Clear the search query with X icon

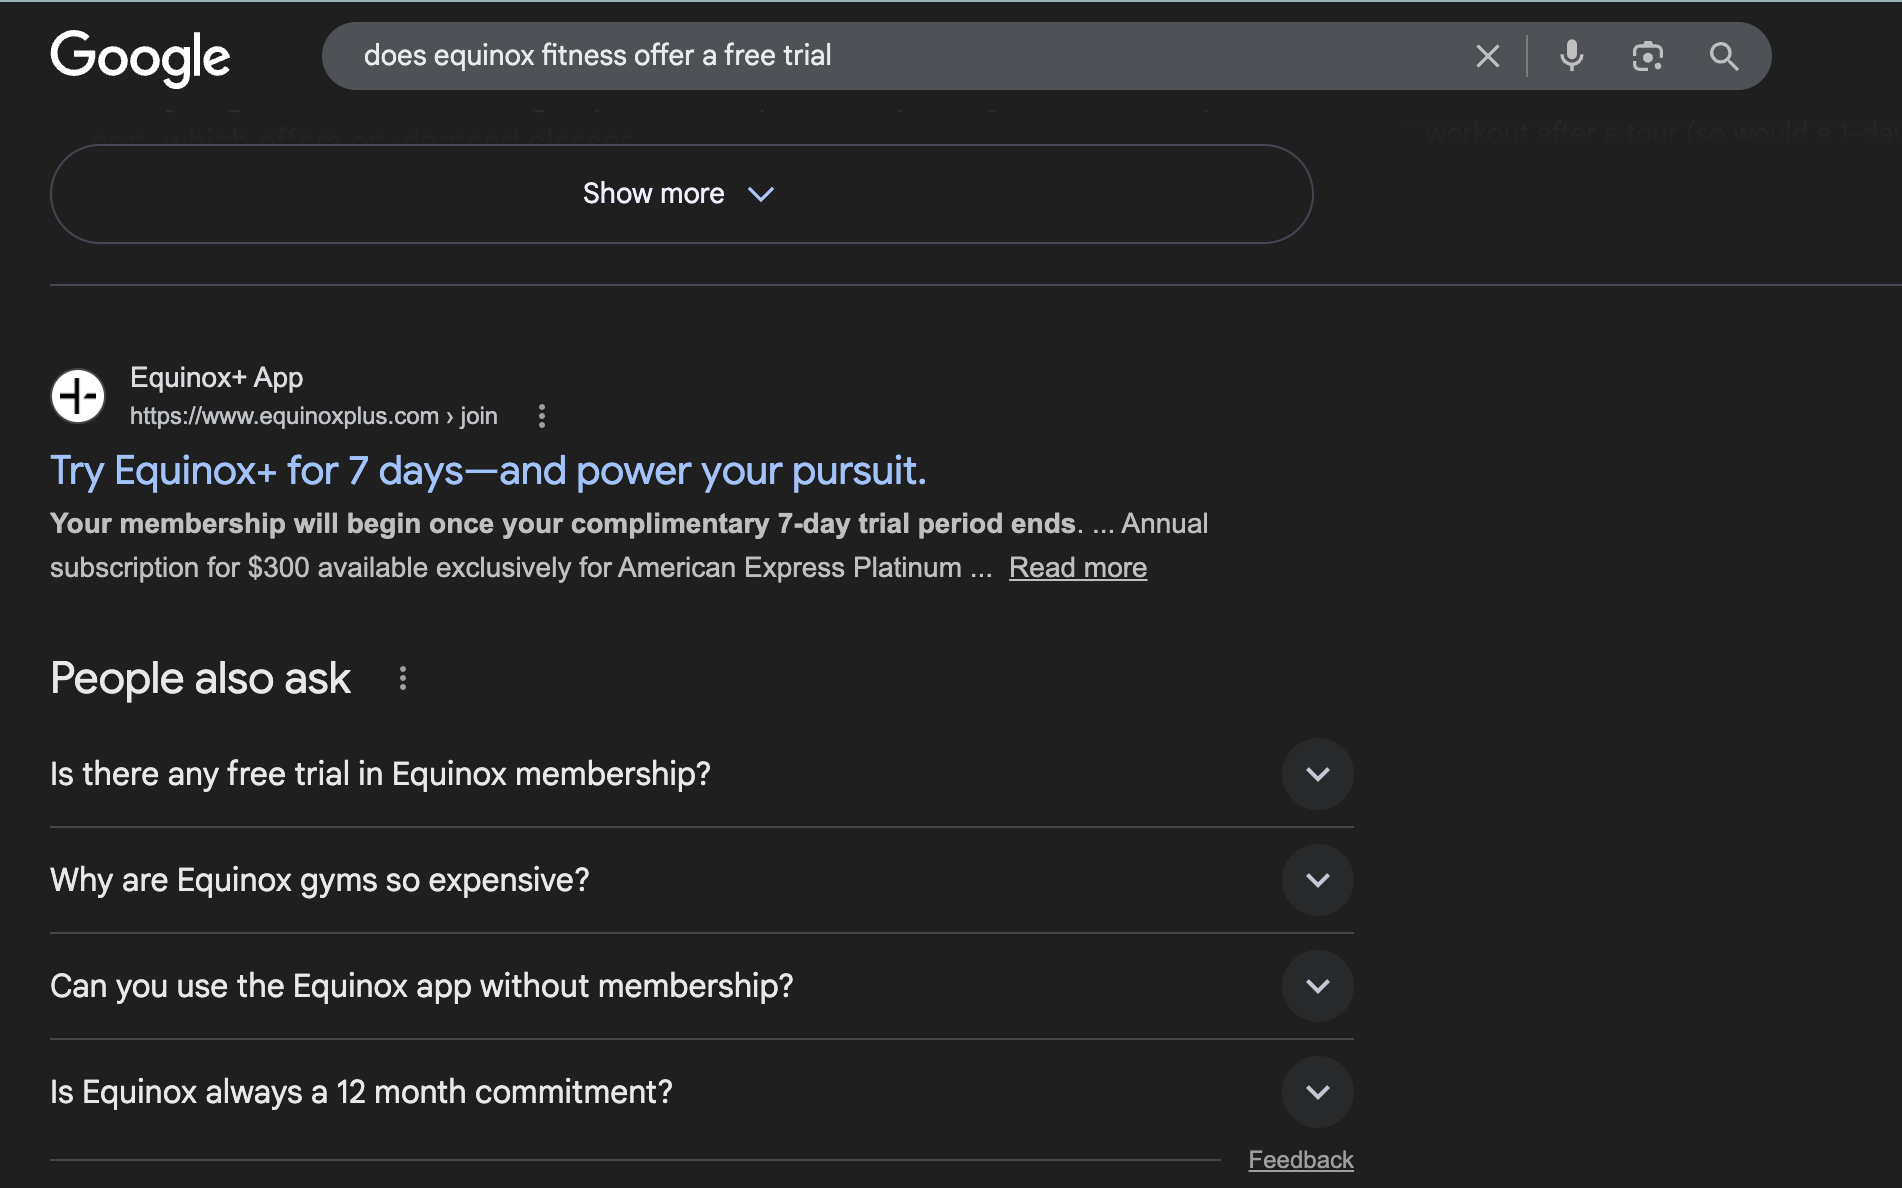[x=1487, y=56]
